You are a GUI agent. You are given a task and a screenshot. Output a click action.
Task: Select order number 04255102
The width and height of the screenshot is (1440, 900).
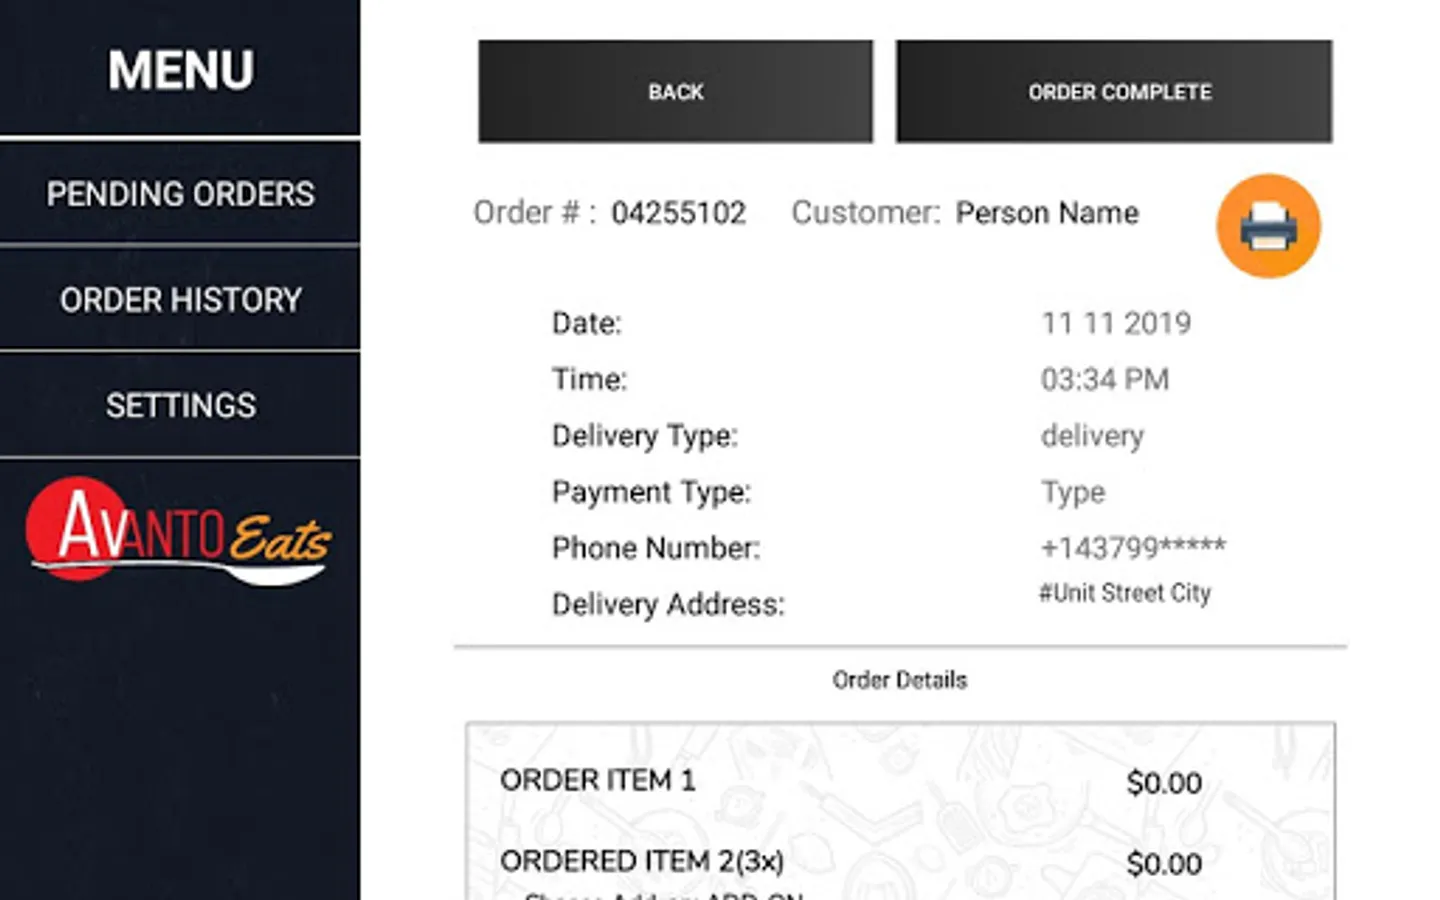678,213
